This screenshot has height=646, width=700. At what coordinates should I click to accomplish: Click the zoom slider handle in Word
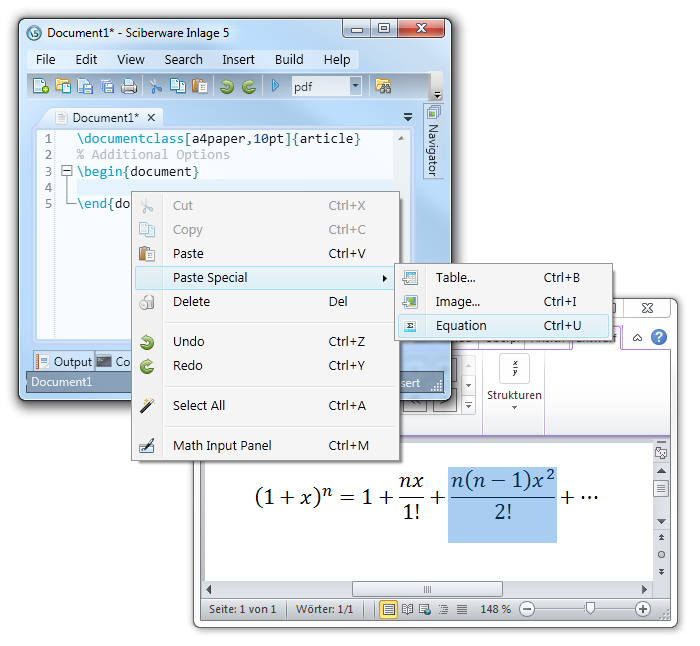pyautogui.click(x=590, y=608)
